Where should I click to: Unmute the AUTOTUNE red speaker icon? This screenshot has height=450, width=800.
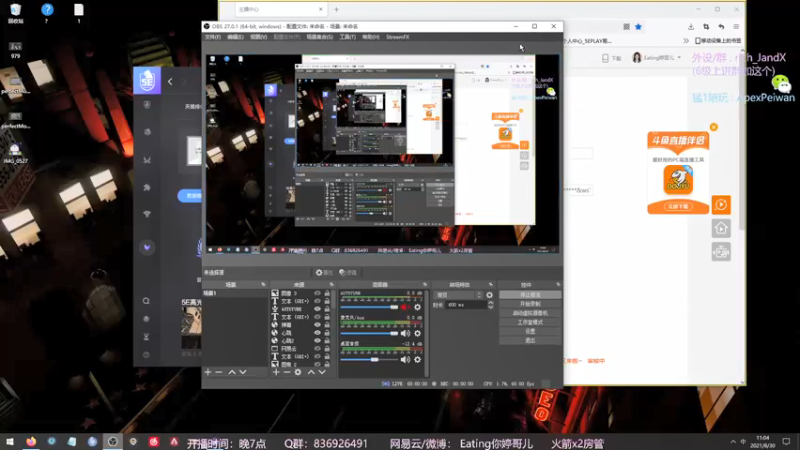pos(405,307)
